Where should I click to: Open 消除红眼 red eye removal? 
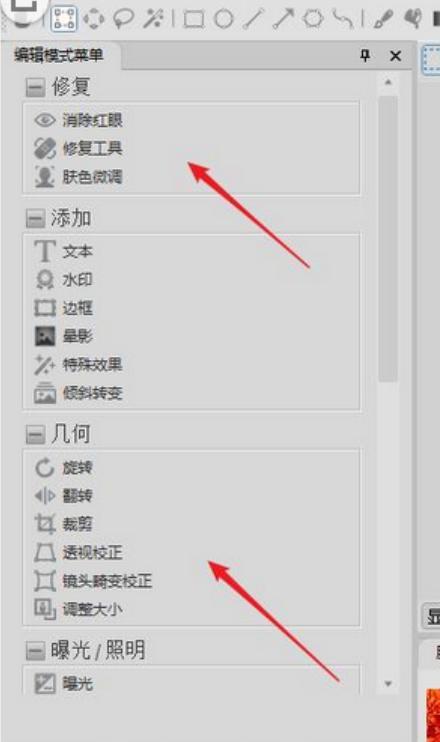coord(79,120)
